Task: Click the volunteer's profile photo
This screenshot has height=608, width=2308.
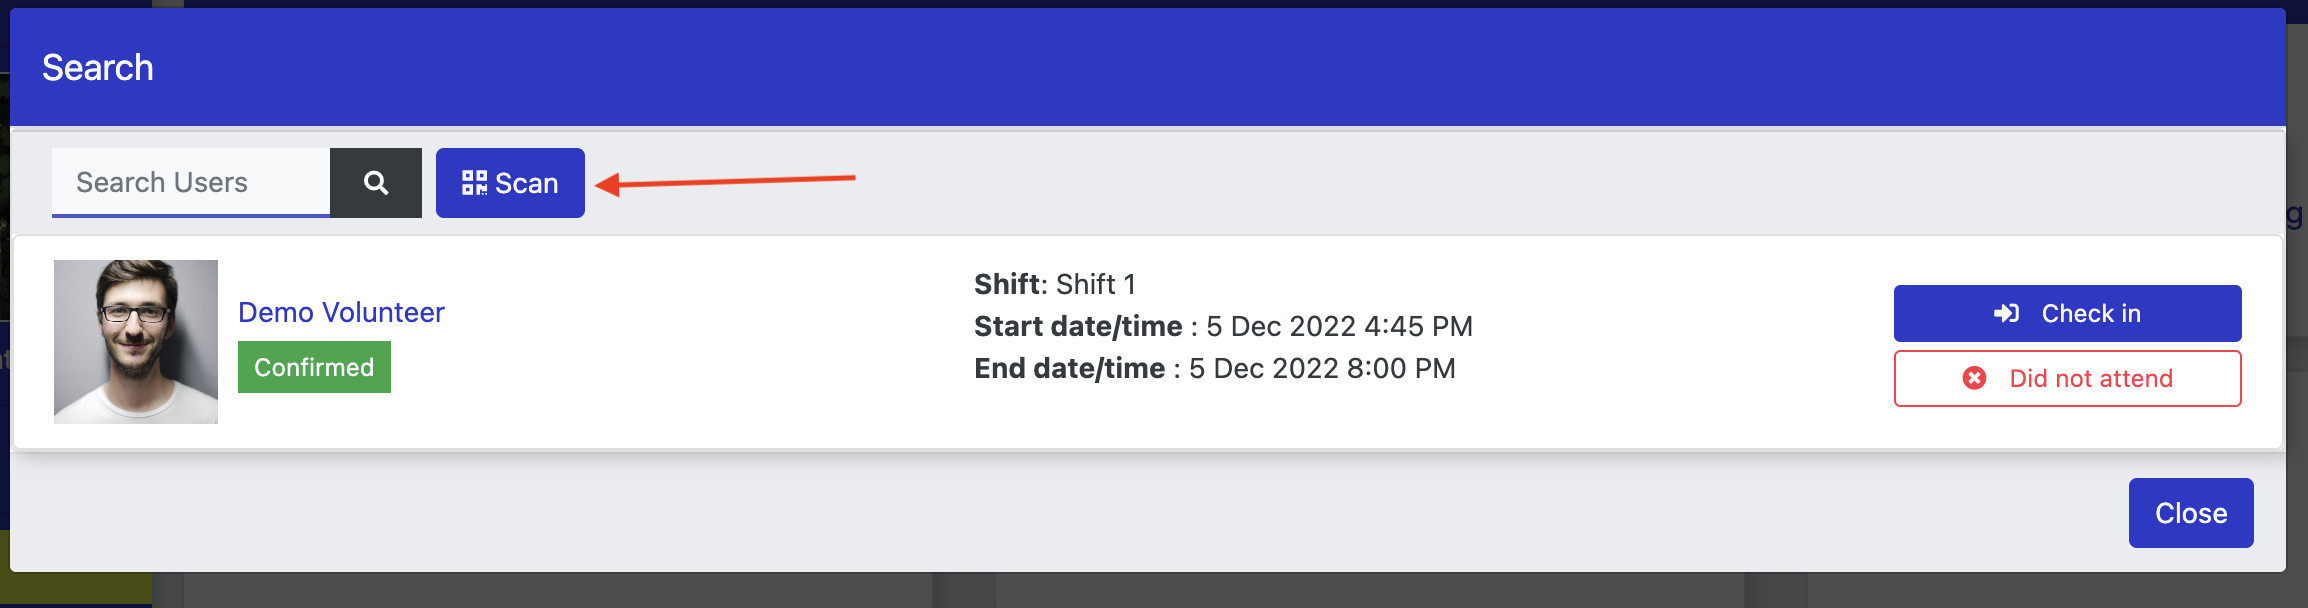Action: click(x=136, y=342)
